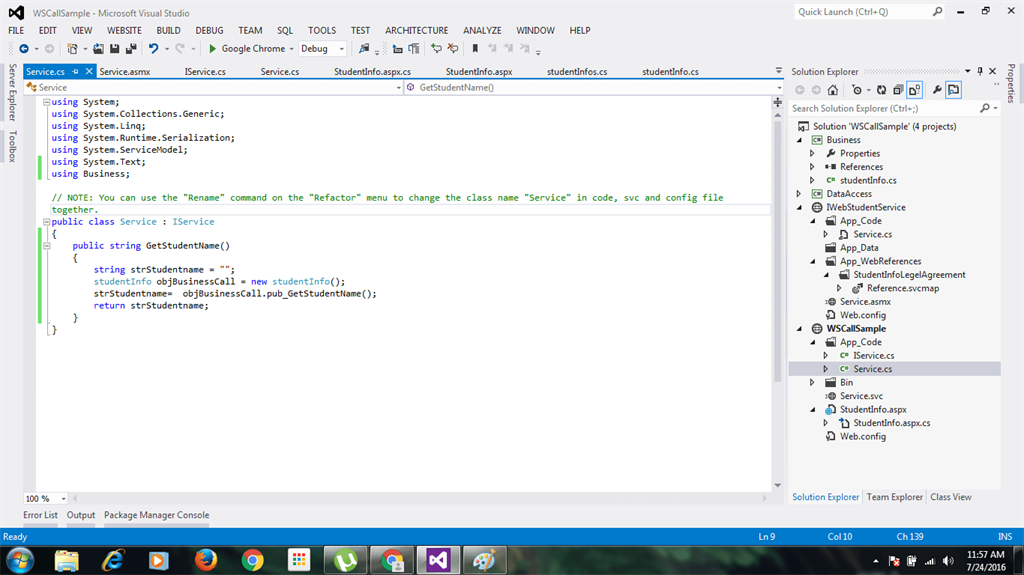The width and height of the screenshot is (1024, 575).
Task: Refresh Solution Explorer with the refresh icon
Action: click(x=883, y=90)
